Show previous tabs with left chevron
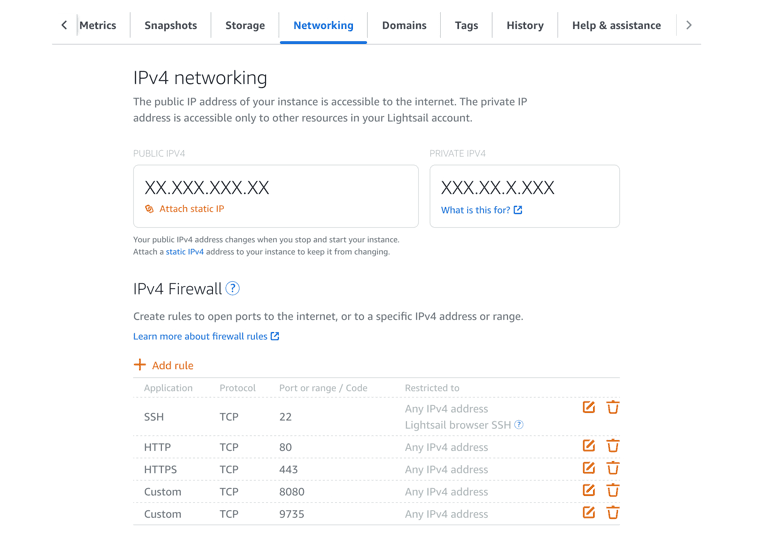Screen dimensions: 768x540 pyautogui.click(x=64, y=25)
